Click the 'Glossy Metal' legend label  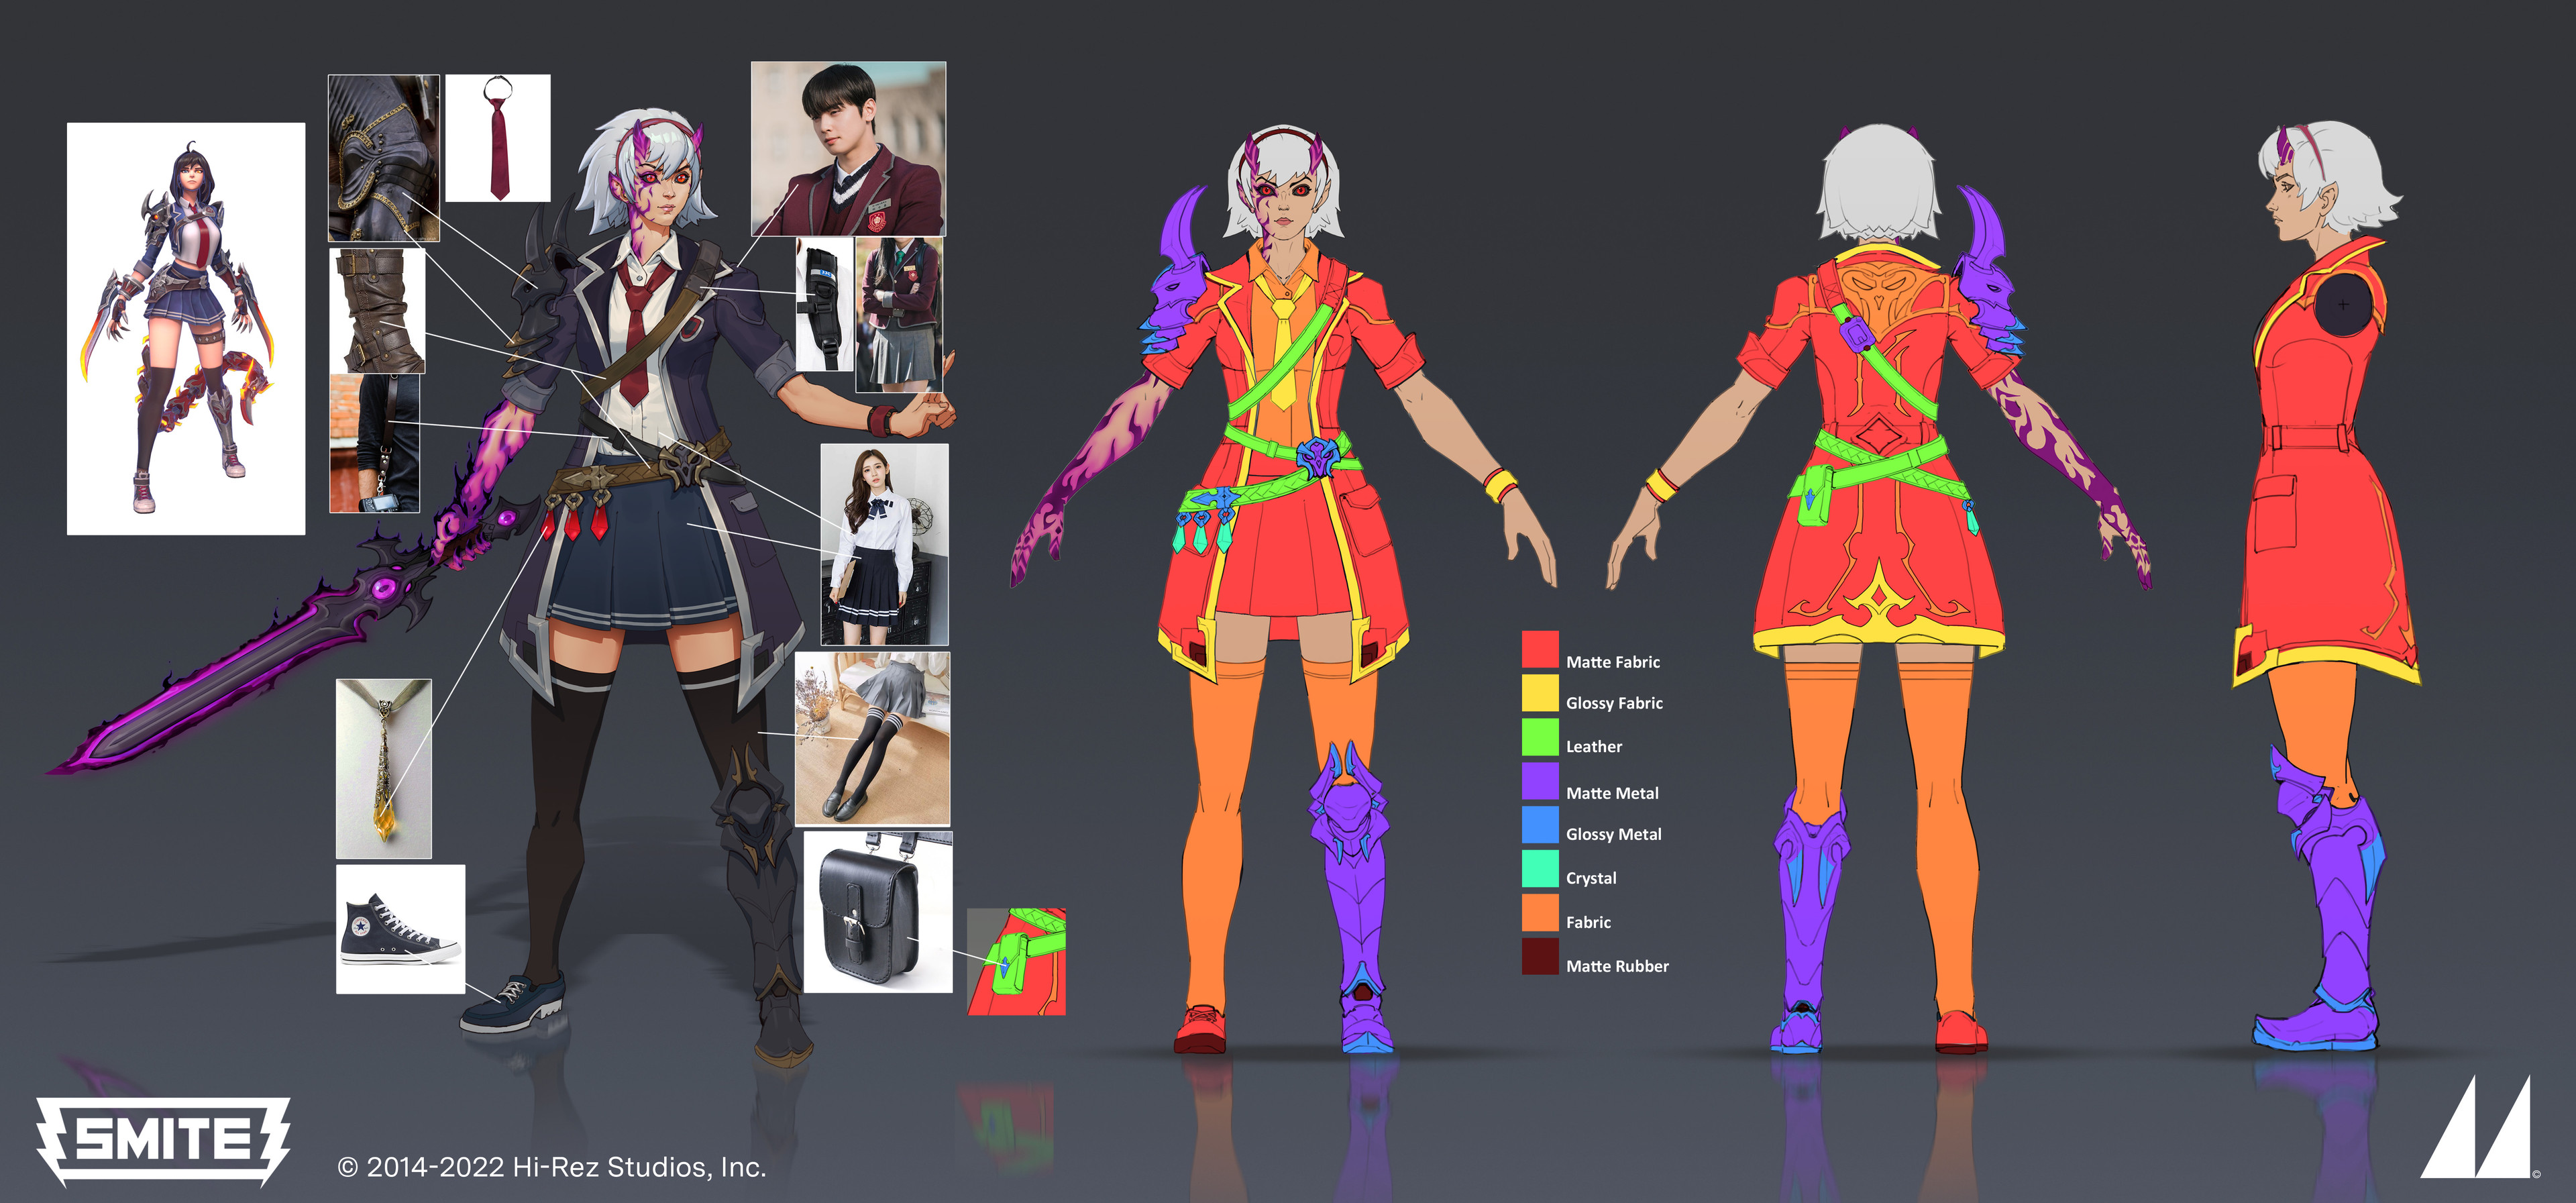tap(1613, 834)
